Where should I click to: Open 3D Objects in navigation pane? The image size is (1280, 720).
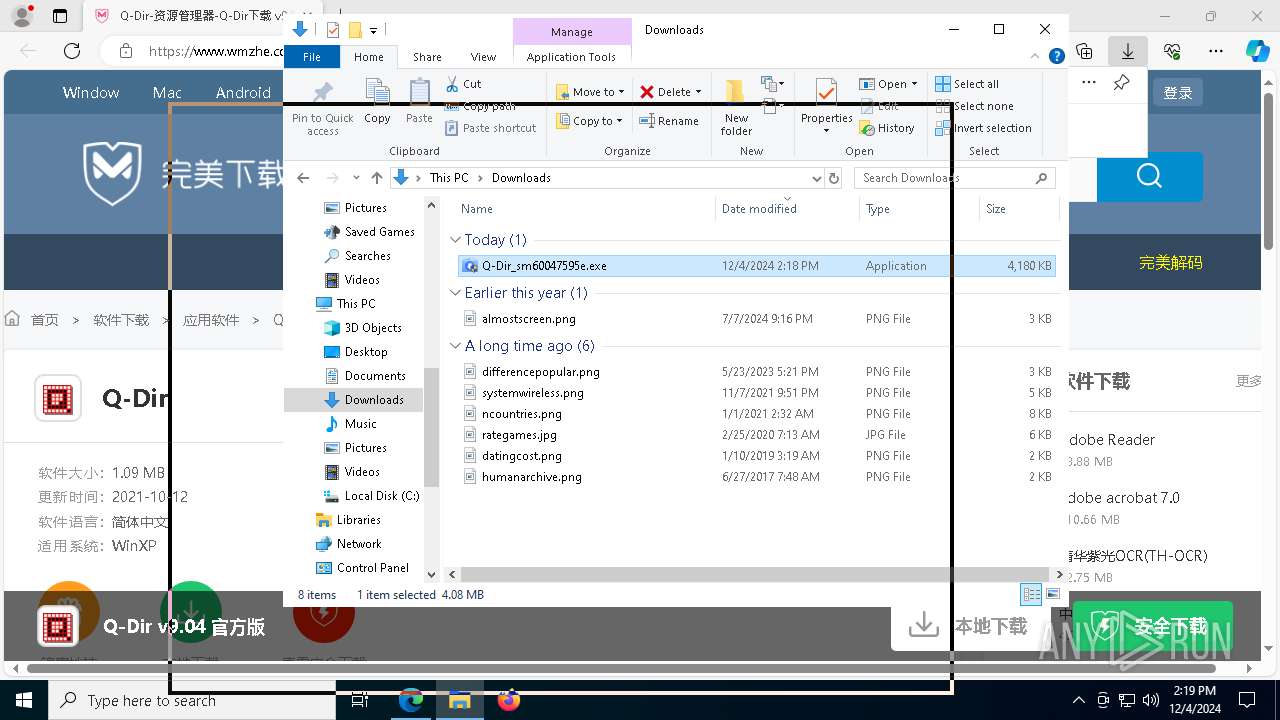pos(363,328)
